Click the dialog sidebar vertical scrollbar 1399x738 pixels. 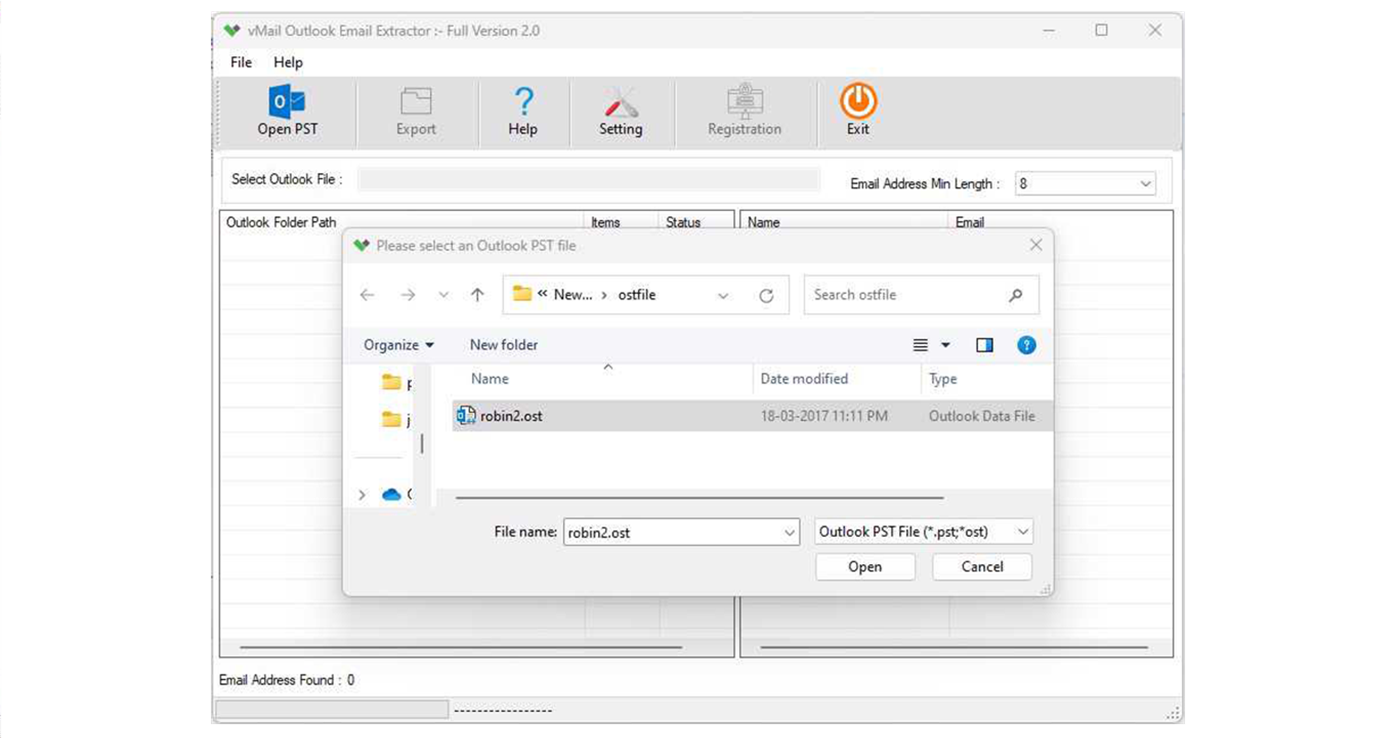(422, 443)
